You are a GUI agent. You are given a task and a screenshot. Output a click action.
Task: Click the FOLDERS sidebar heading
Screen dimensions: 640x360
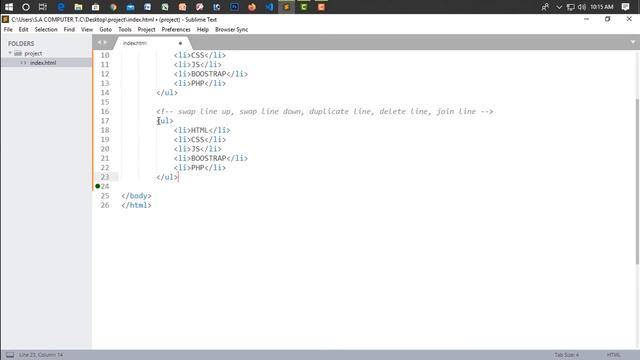tap(21, 43)
